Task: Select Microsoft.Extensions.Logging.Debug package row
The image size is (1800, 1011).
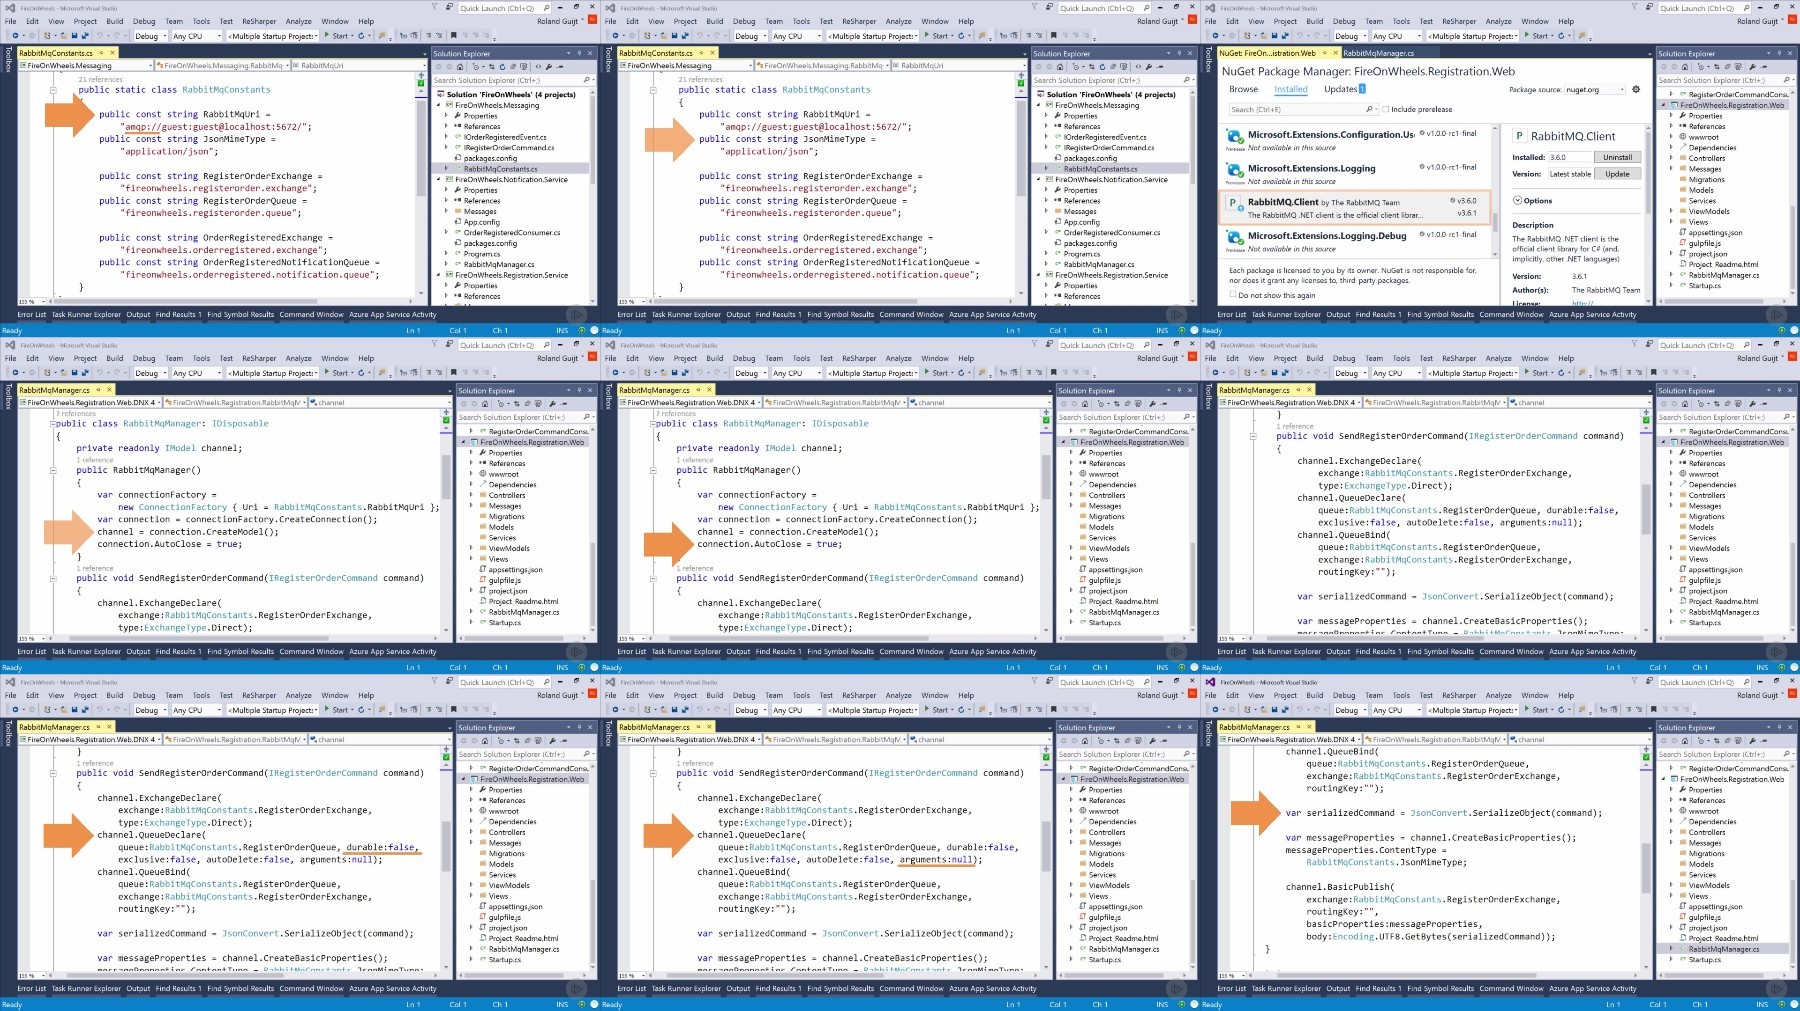Action: coord(1355,241)
